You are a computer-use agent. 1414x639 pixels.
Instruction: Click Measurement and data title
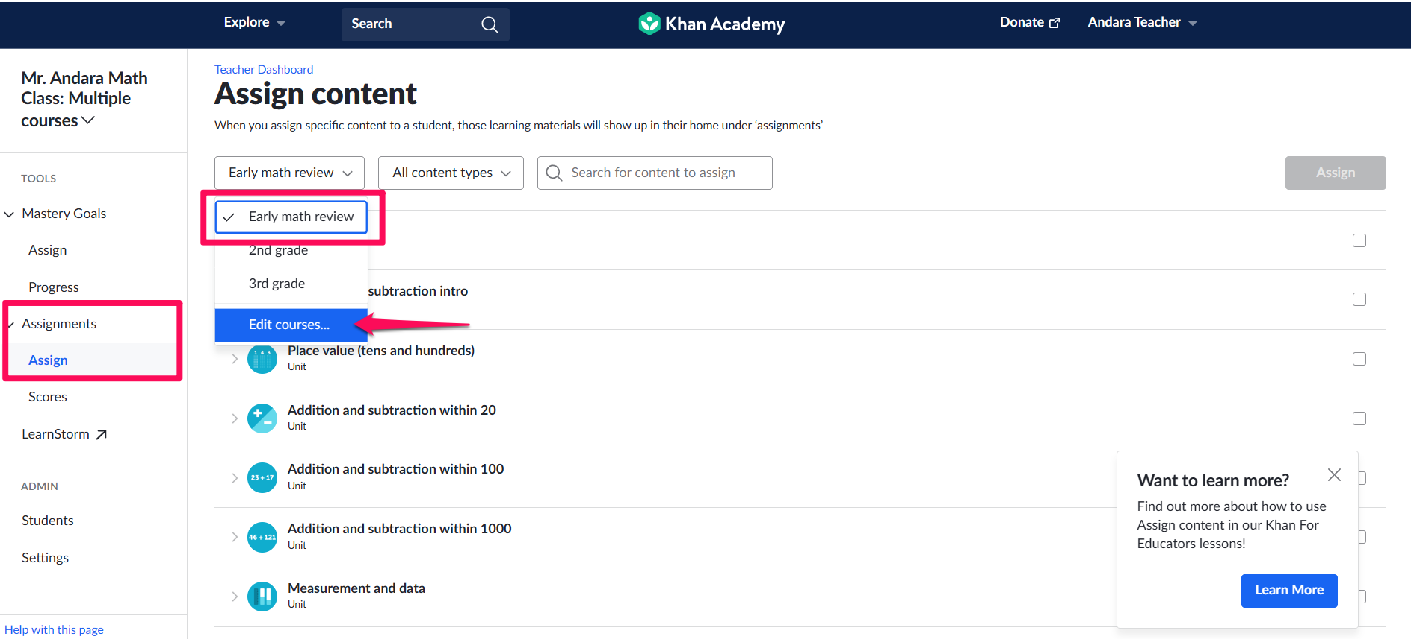pyautogui.click(x=356, y=588)
